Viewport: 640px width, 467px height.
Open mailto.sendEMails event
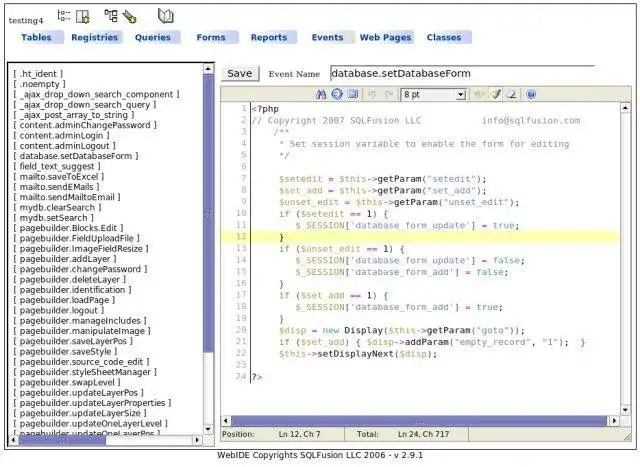point(56,187)
